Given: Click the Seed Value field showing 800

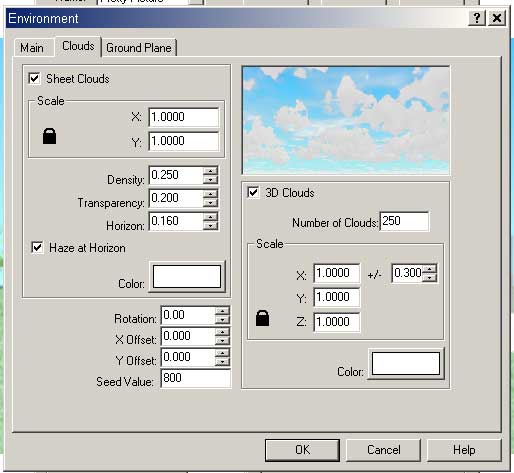Looking at the screenshot, I should pos(195,378).
